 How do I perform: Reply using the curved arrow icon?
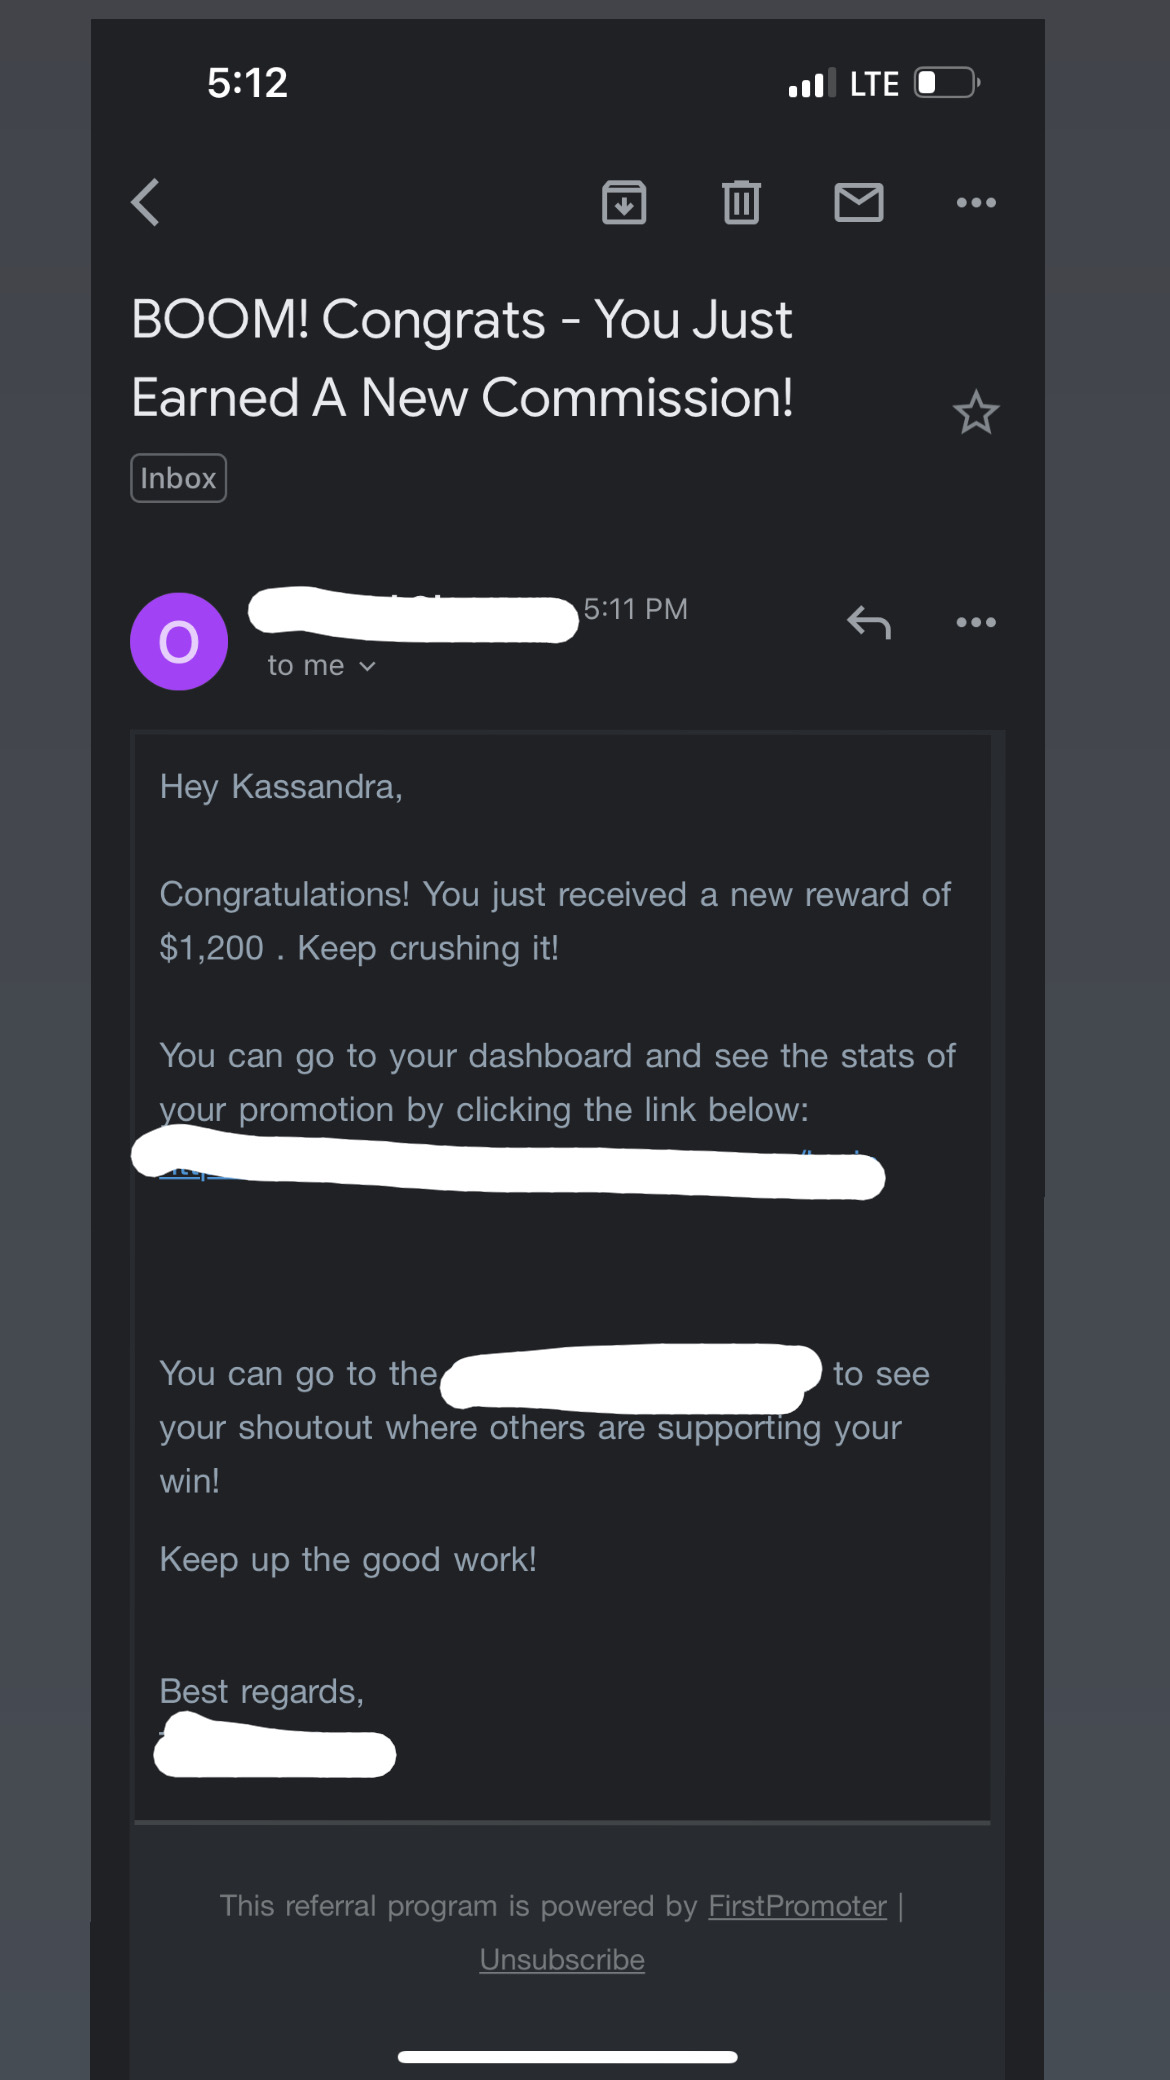point(868,622)
